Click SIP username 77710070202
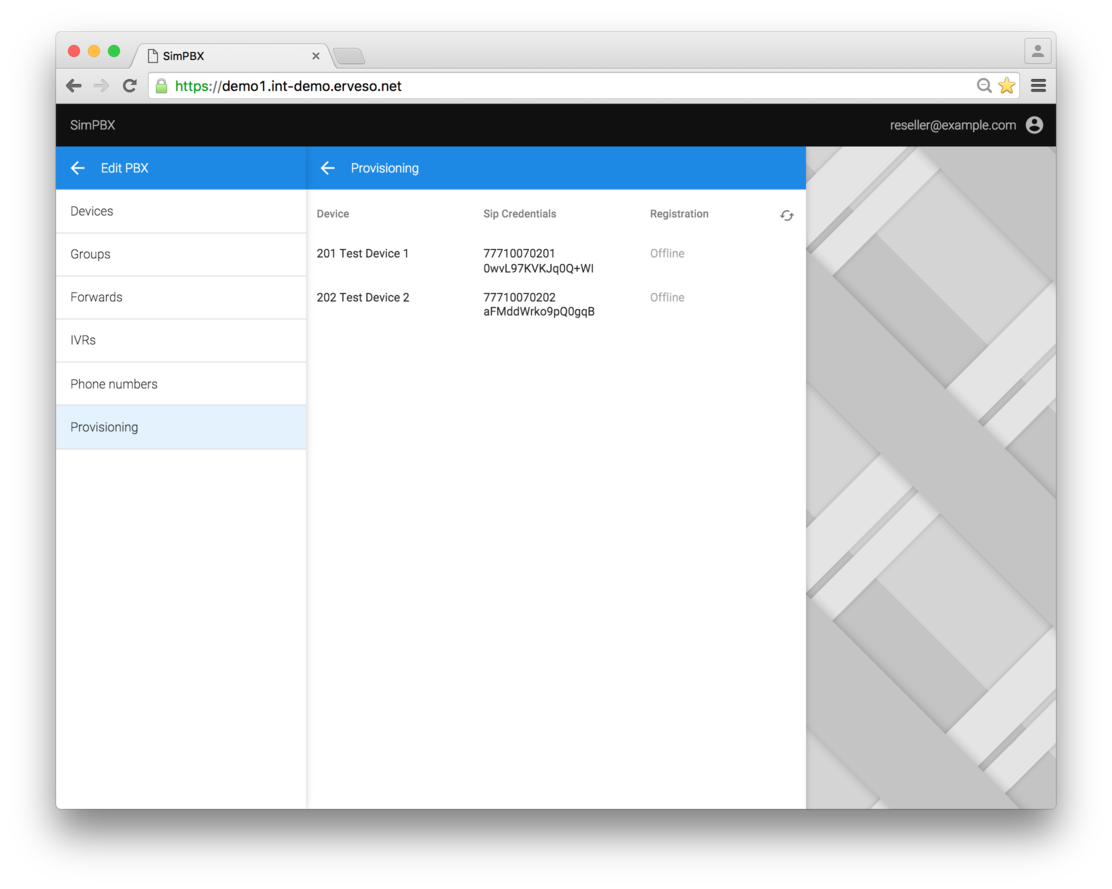Viewport: 1112px width, 889px height. click(519, 297)
